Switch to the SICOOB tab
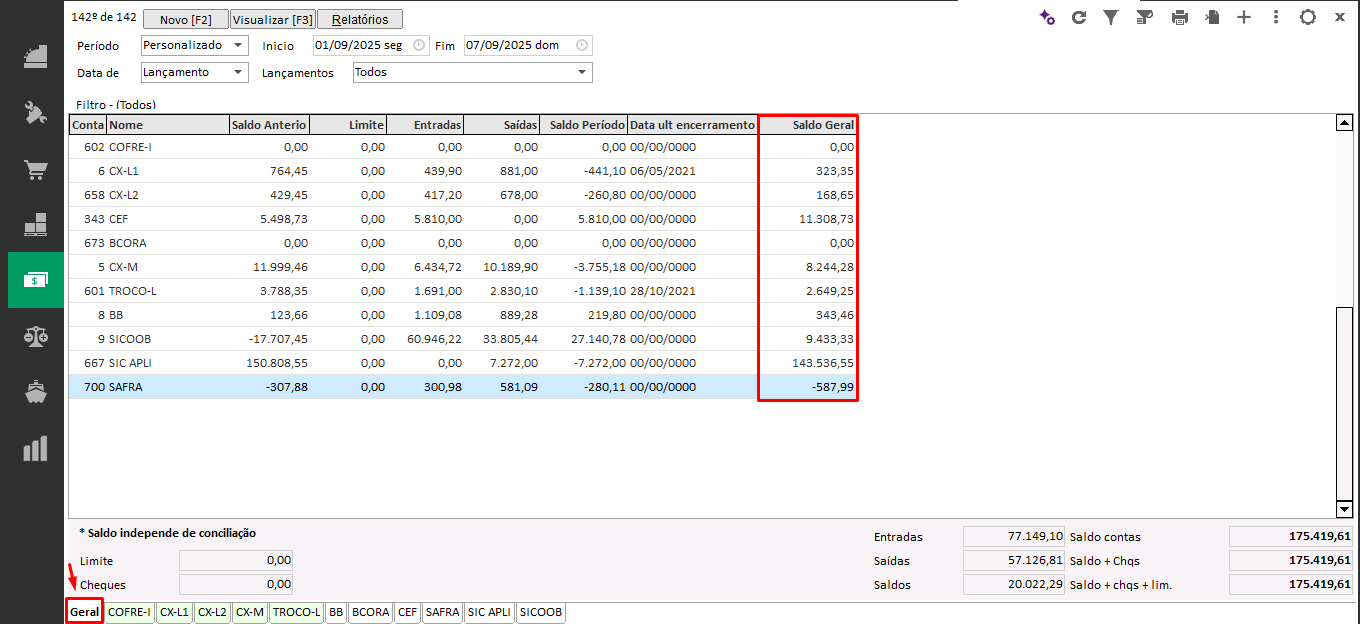The height and width of the screenshot is (624, 1360). pyautogui.click(x=541, y=612)
